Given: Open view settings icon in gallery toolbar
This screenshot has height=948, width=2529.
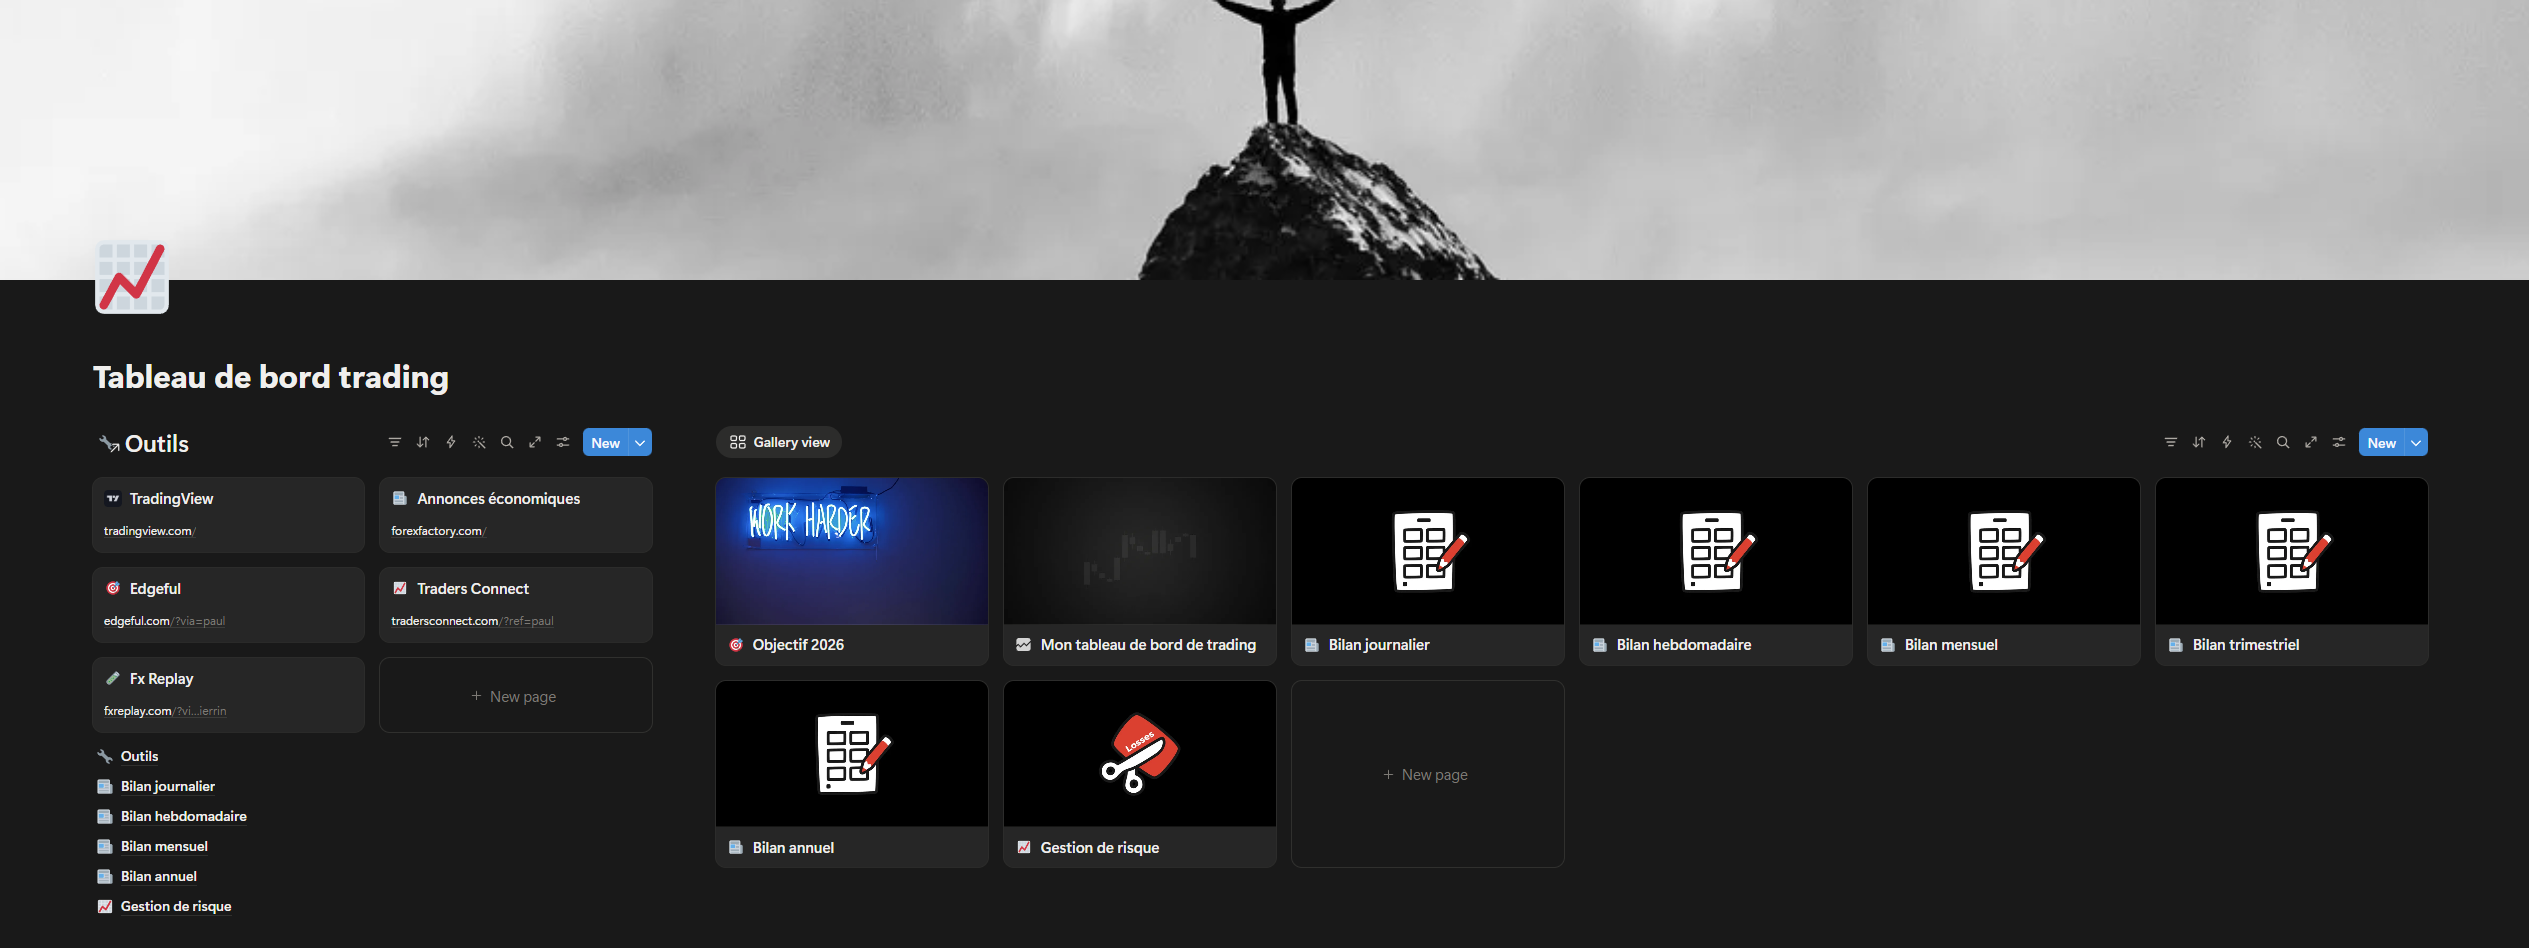Looking at the screenshot, I should 2339,442.
